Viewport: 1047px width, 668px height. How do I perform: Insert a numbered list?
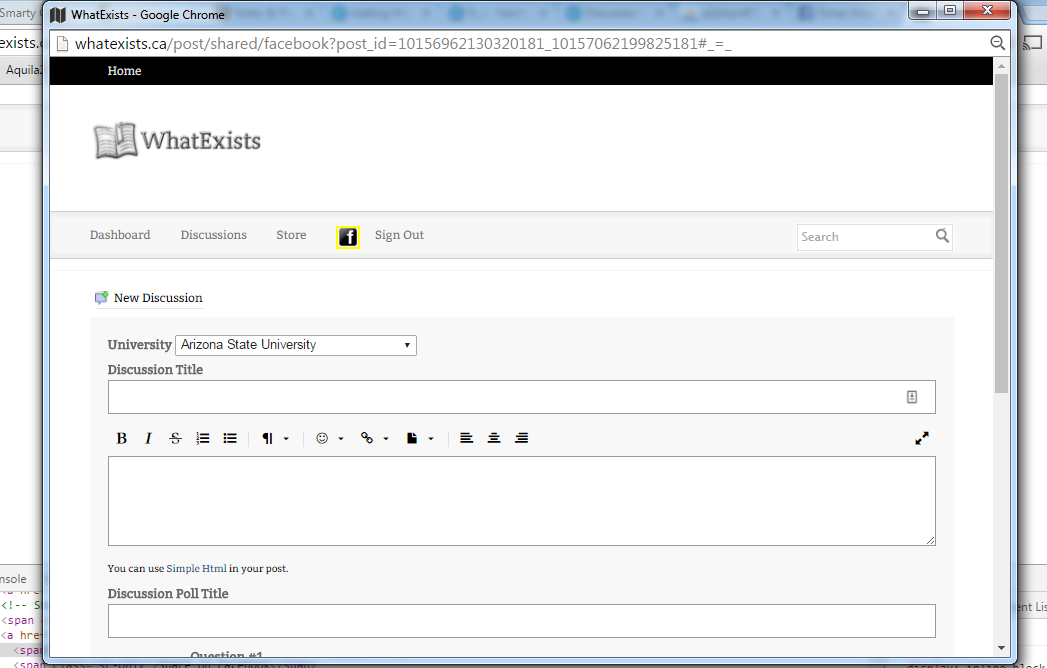tap(203, 438)
